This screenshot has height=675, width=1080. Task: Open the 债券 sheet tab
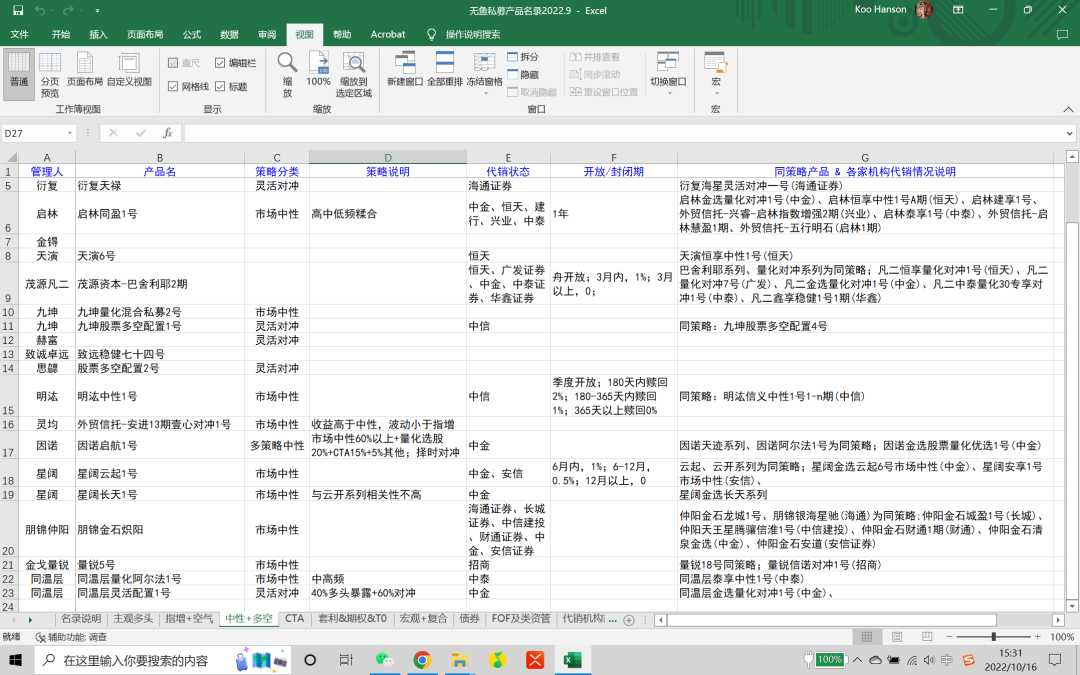[x=469, y=619]
